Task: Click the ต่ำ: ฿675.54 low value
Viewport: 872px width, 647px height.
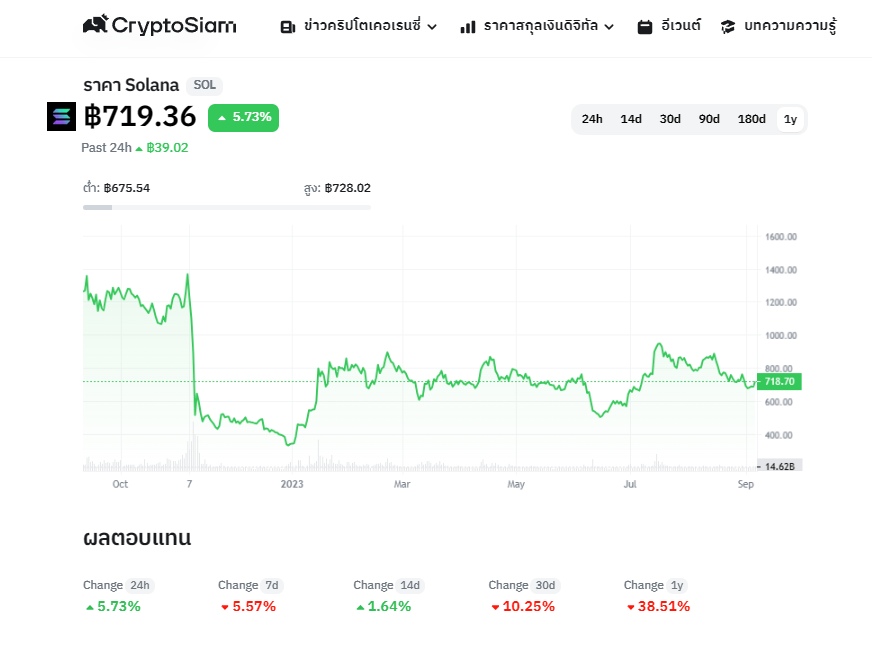Action: tap(116, 188)
